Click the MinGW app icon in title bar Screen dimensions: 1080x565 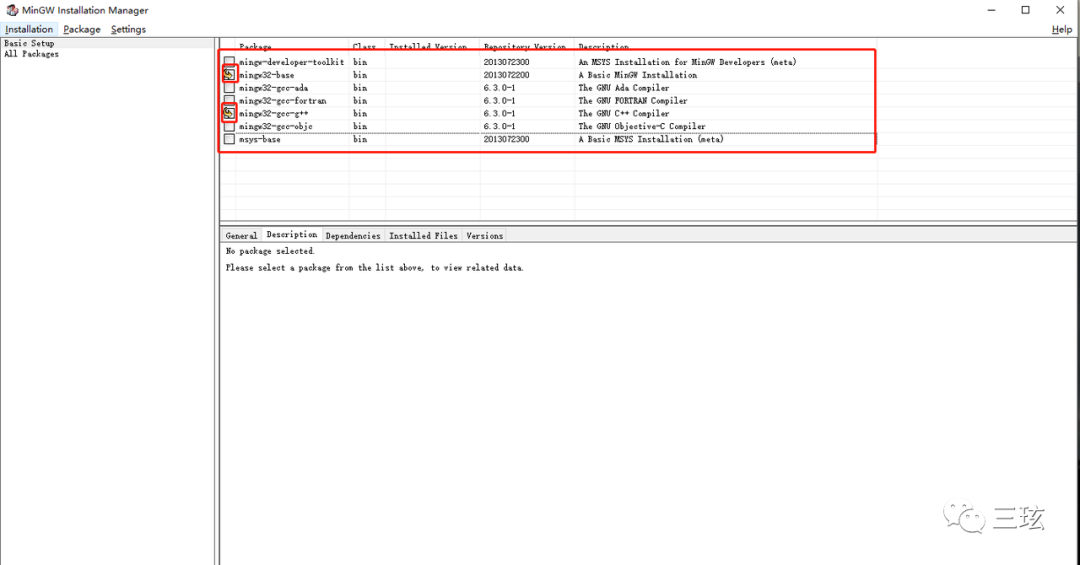[x=11, y=10]
